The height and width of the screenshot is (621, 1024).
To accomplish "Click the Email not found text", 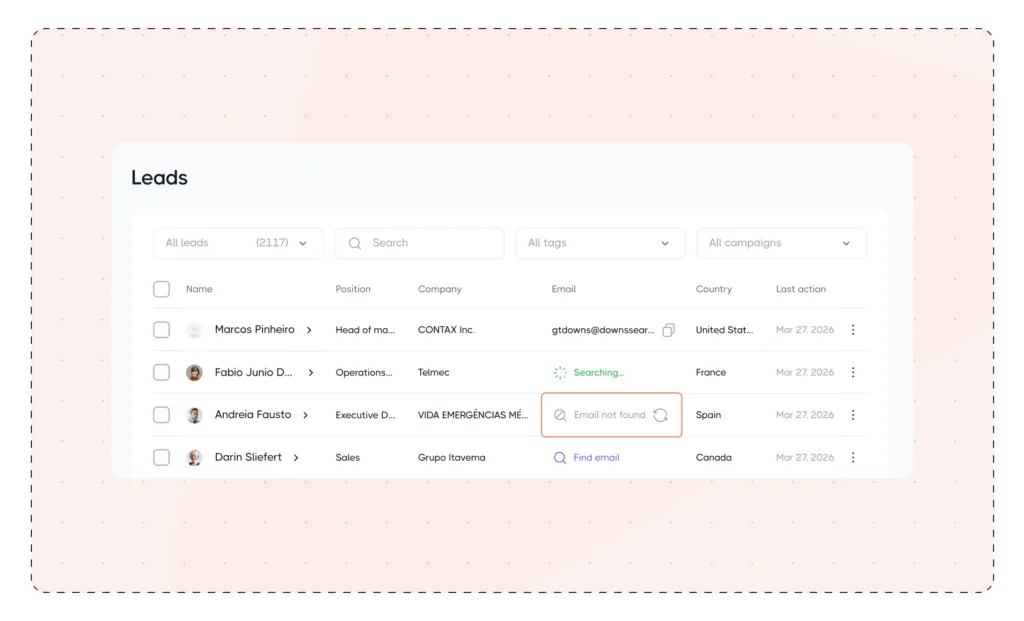I will [609, 415].
